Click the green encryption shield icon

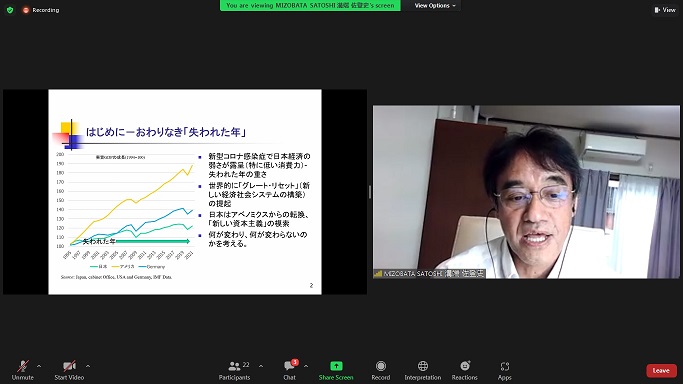click(x=10, y=10)
